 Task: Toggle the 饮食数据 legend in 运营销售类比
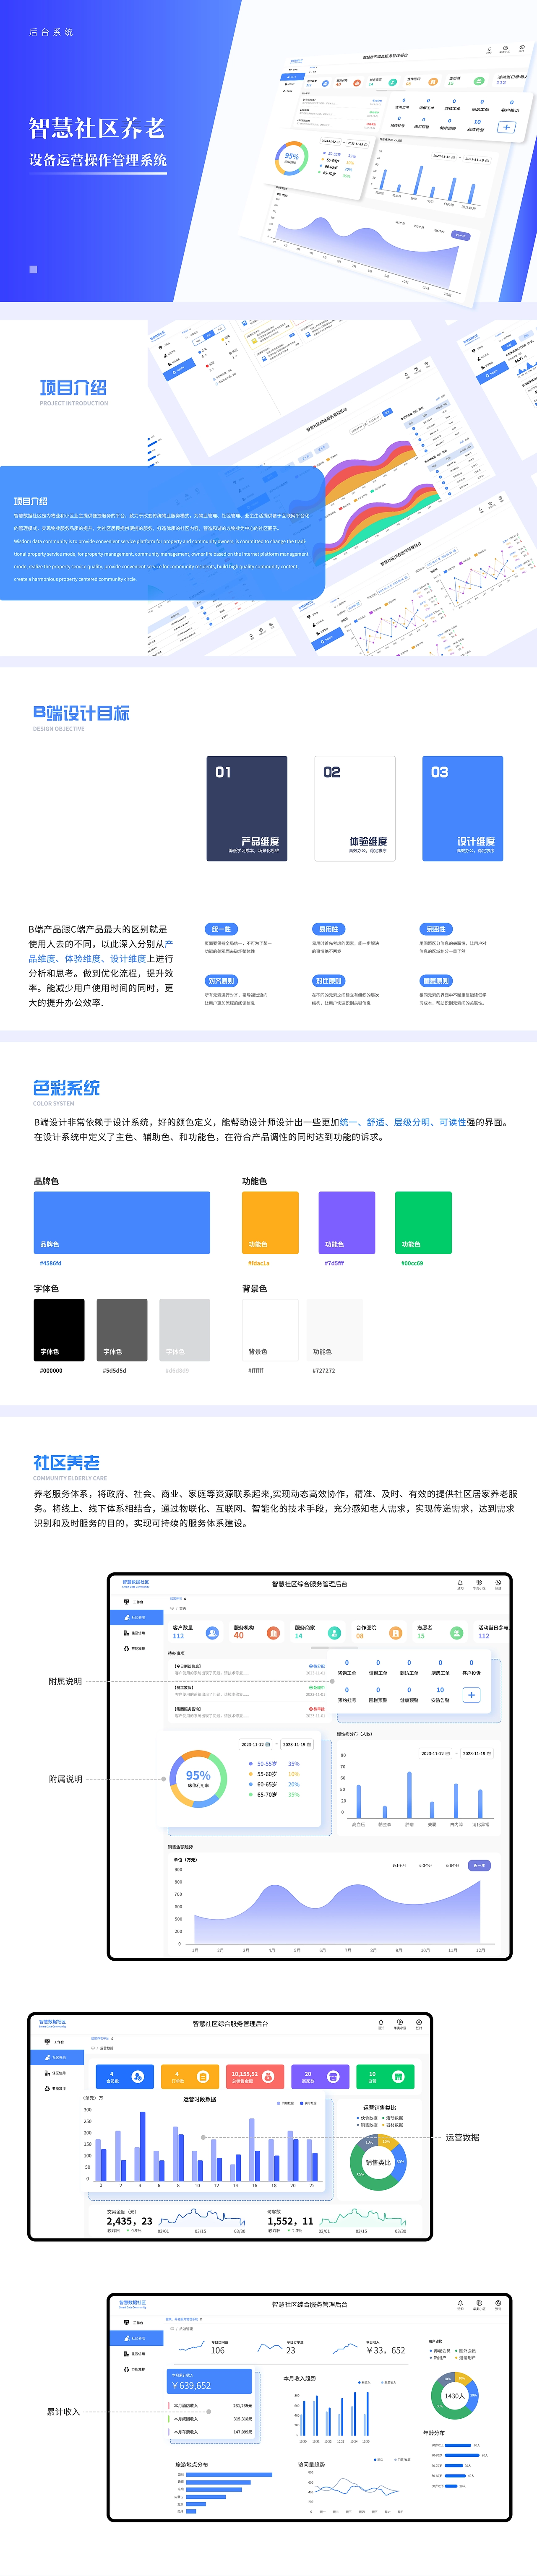point(367,2119)
